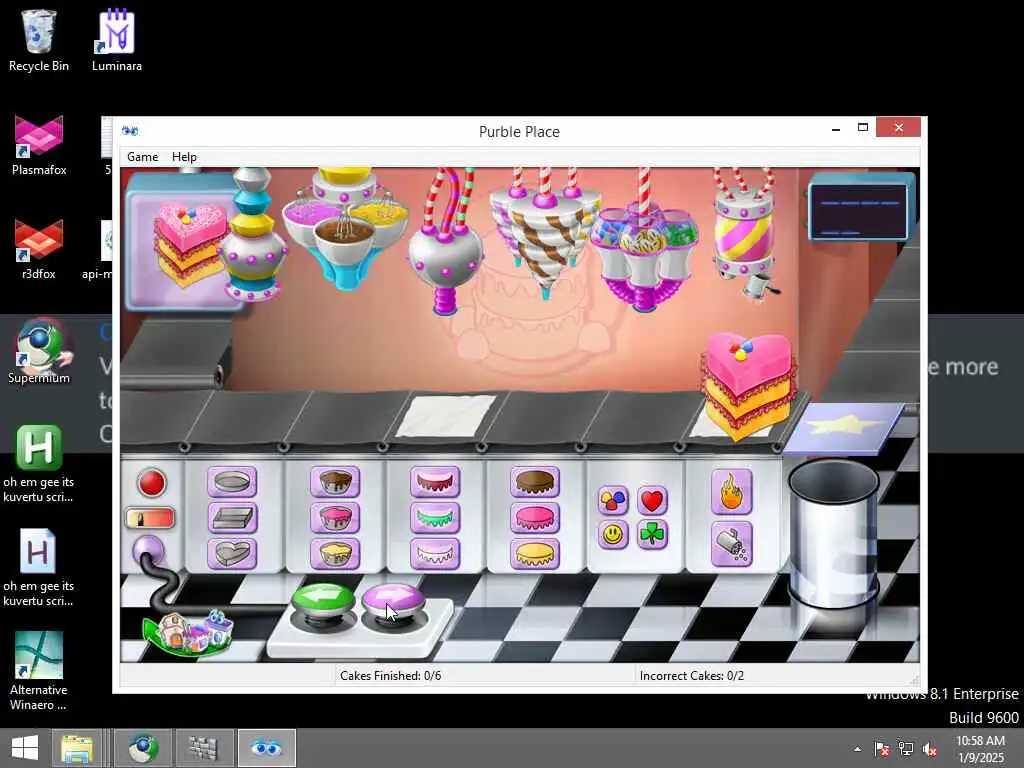Switch to Purble Place taskbar button
The width and height of the screenshot is (1024, 768).
point(266,748)
